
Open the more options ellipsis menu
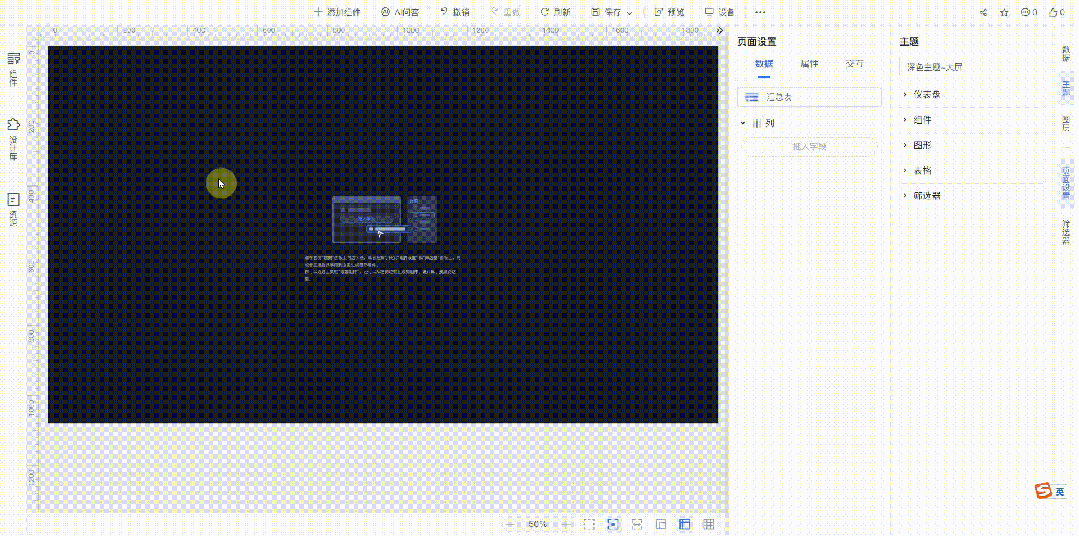tap(760, 12)
